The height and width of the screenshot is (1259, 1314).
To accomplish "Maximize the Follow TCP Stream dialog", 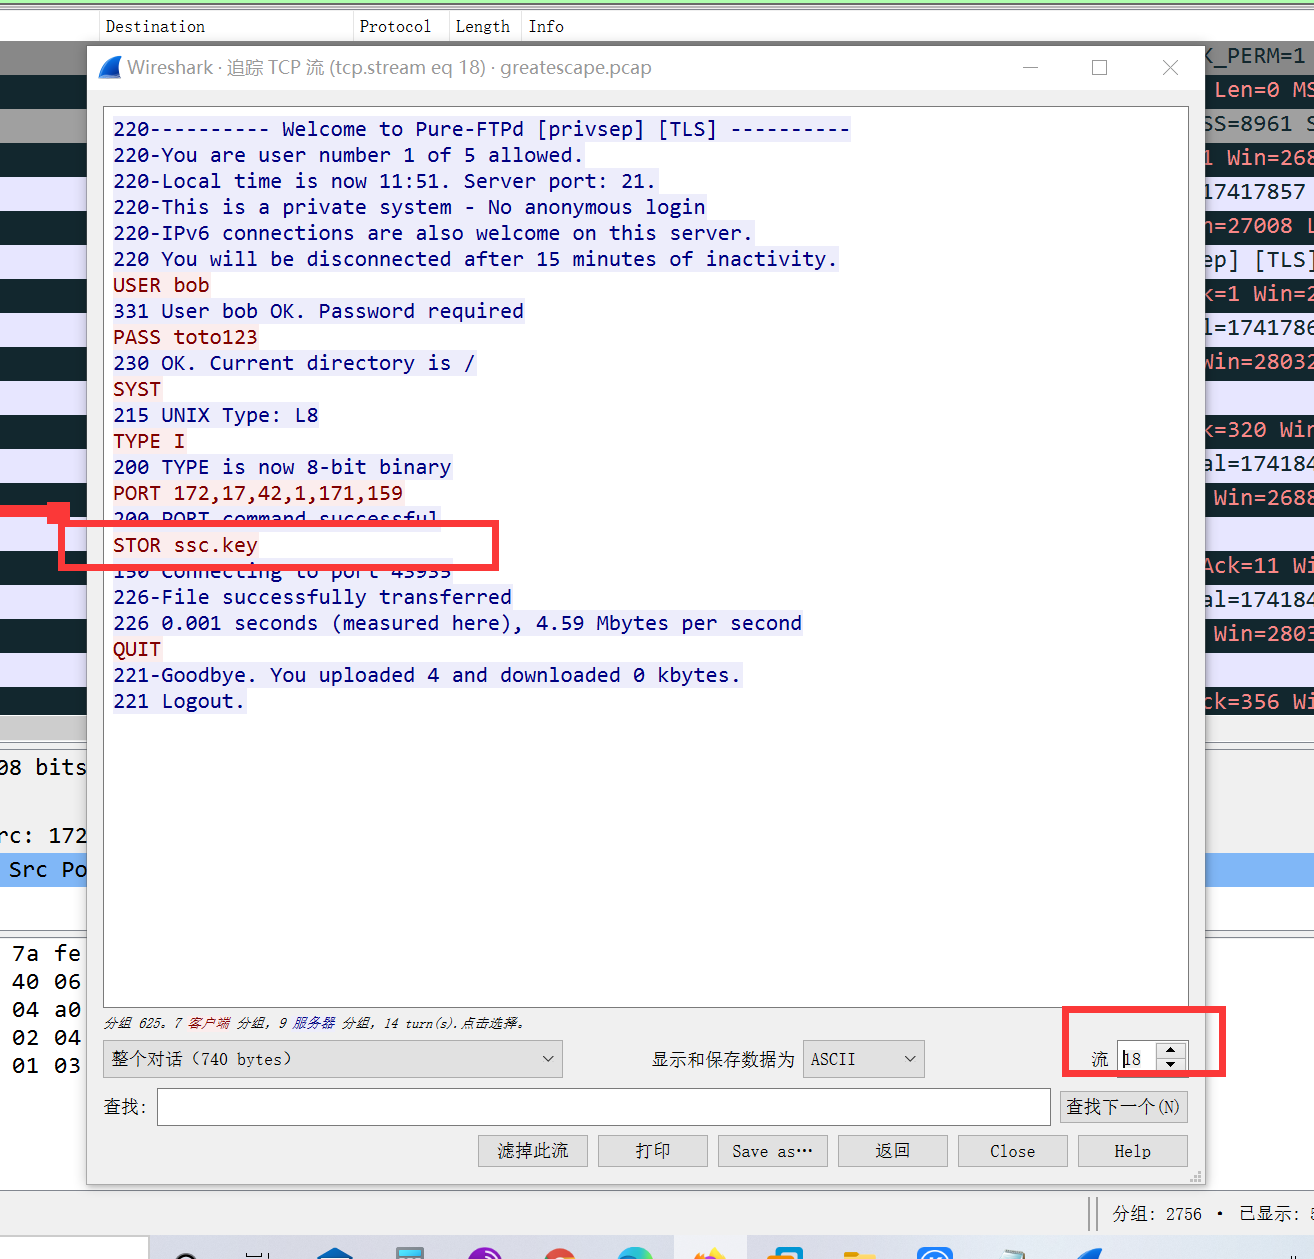I will click(1100, 67).
